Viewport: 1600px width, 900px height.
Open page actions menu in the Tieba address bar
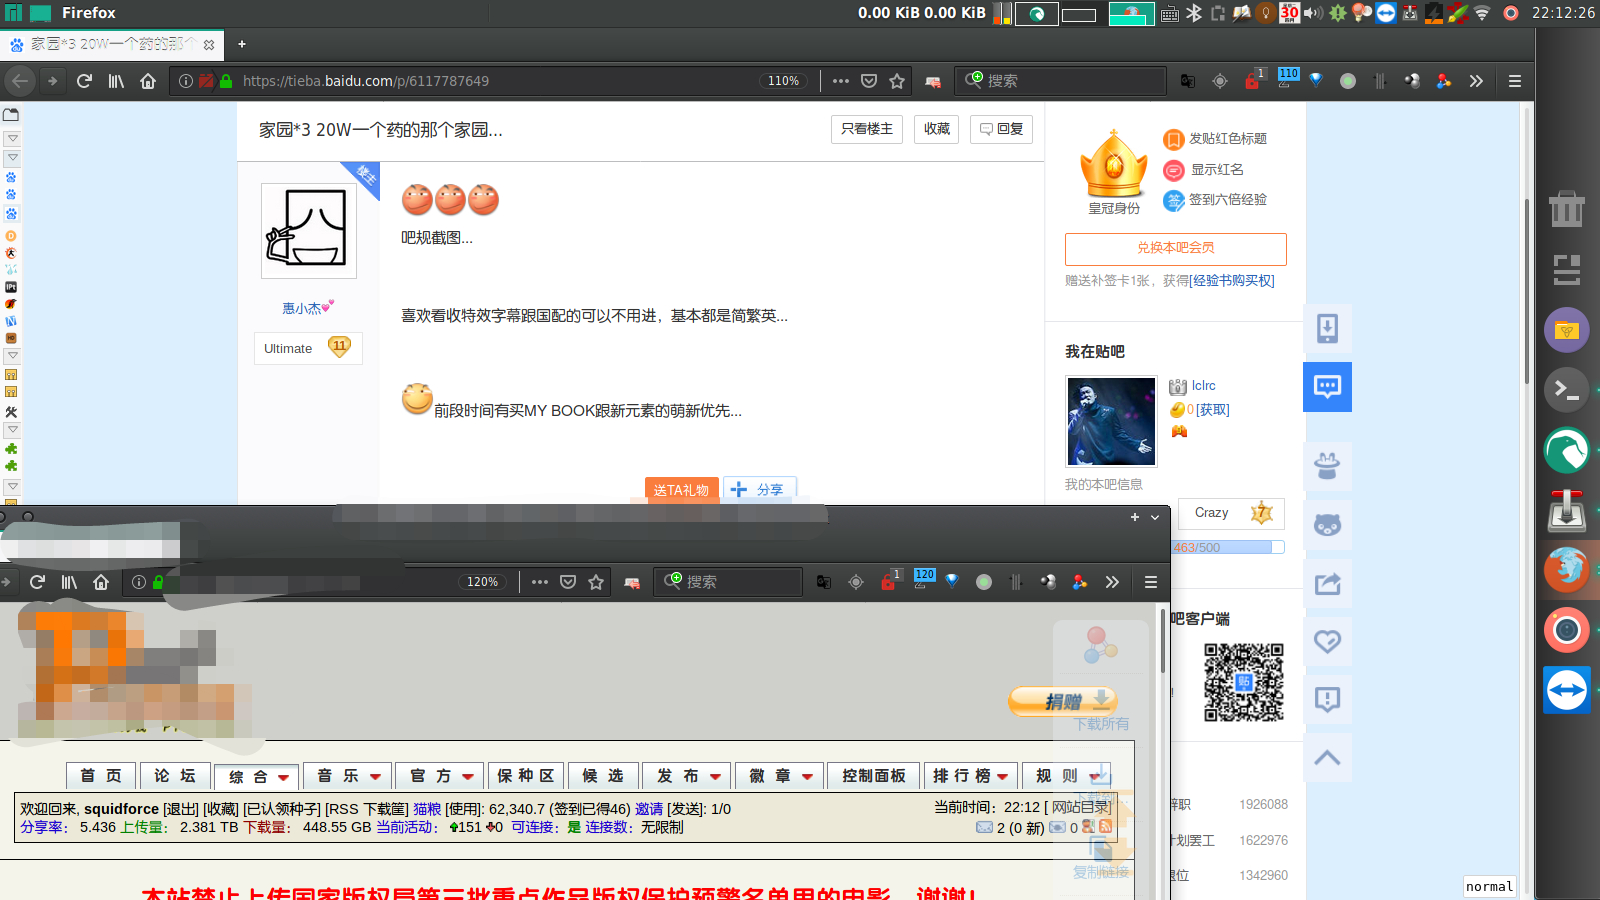pyautogui.click(x=841, y=81)
